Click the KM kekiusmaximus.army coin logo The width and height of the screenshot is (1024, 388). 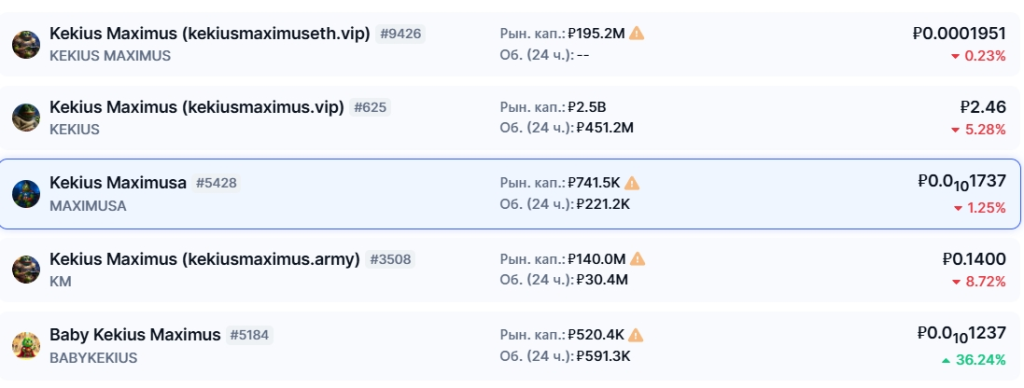26,270
